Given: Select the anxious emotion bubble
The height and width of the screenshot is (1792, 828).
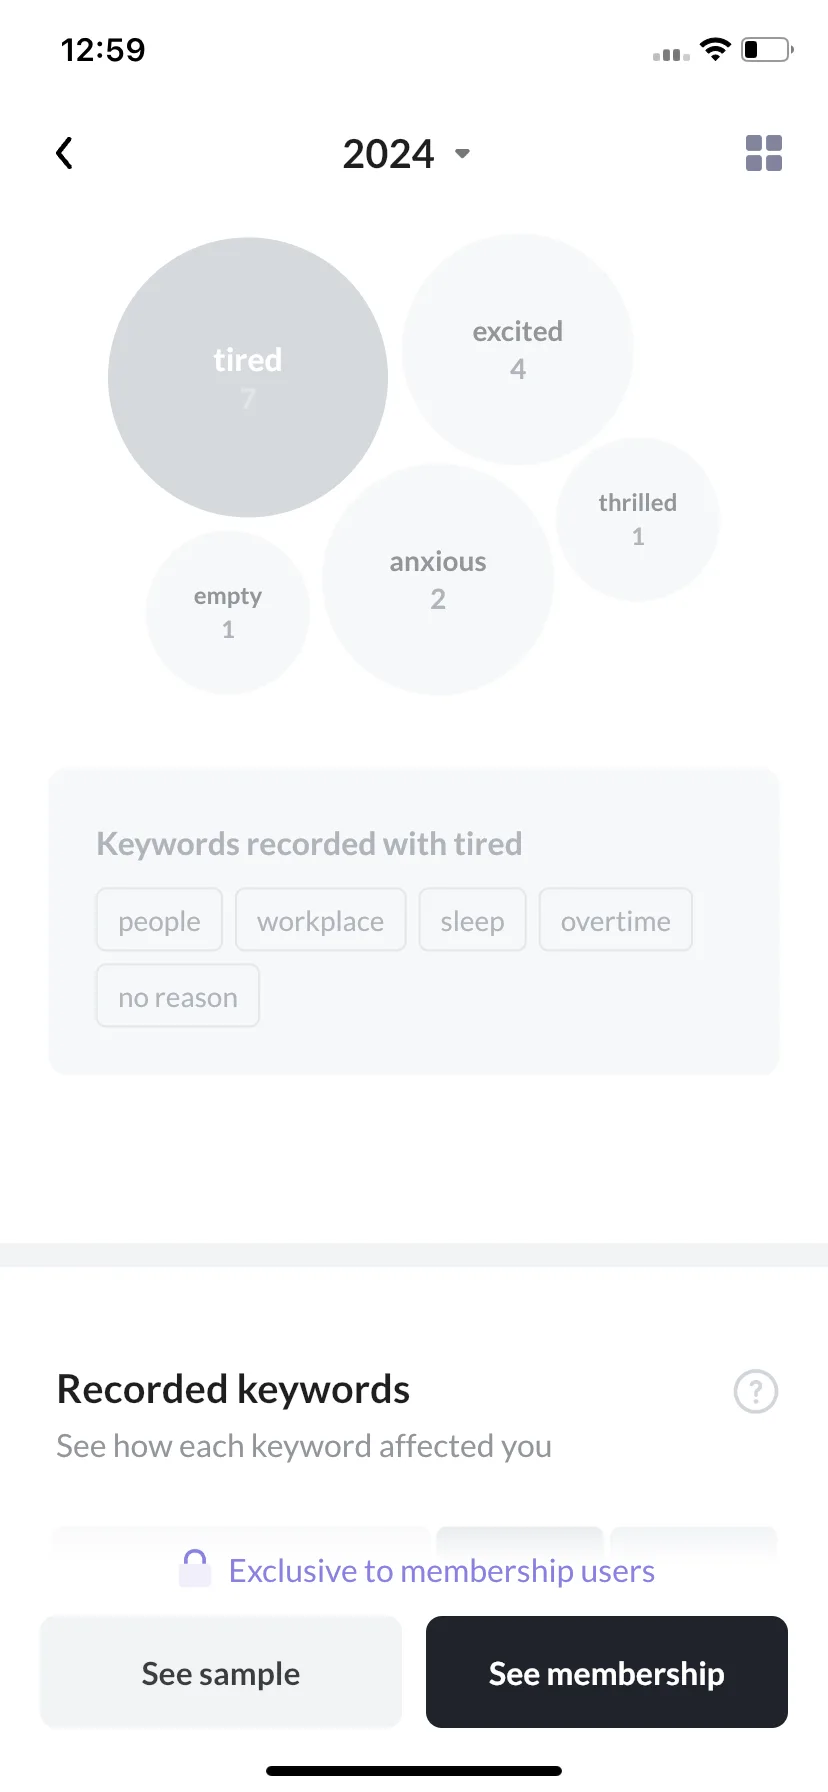Looking at the screenshot, I should [x=438, y=579].
